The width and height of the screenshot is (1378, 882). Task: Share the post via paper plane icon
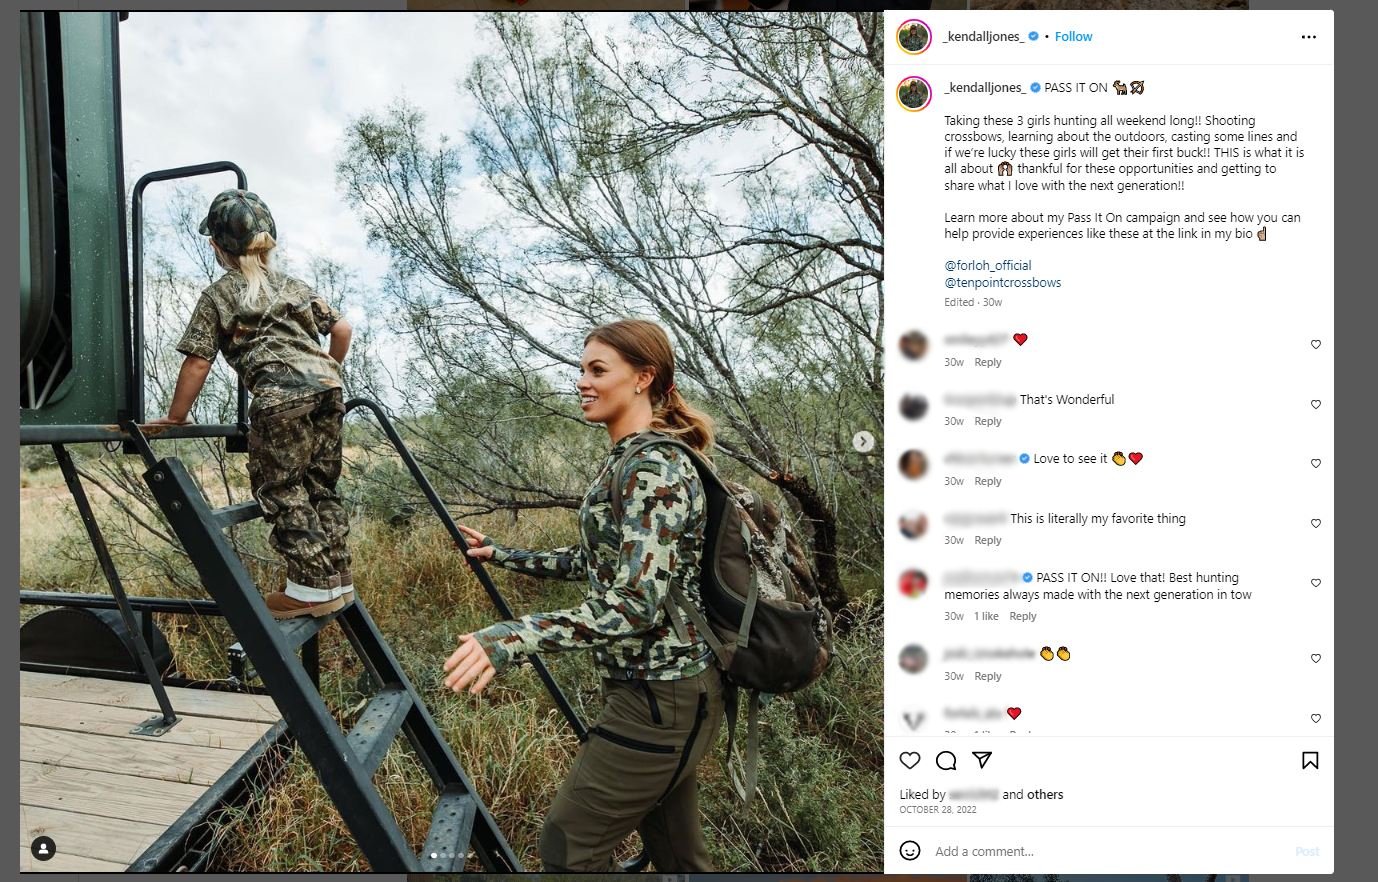coord(982,761)
